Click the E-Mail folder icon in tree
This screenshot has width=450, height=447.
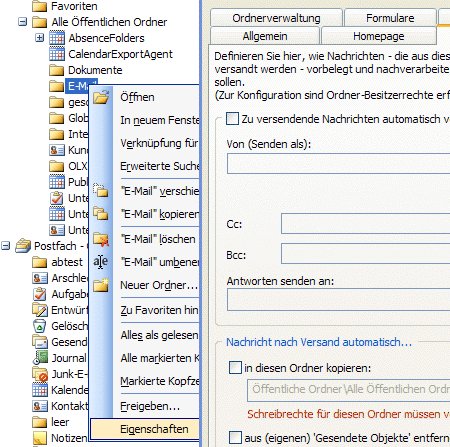point(56,86)
